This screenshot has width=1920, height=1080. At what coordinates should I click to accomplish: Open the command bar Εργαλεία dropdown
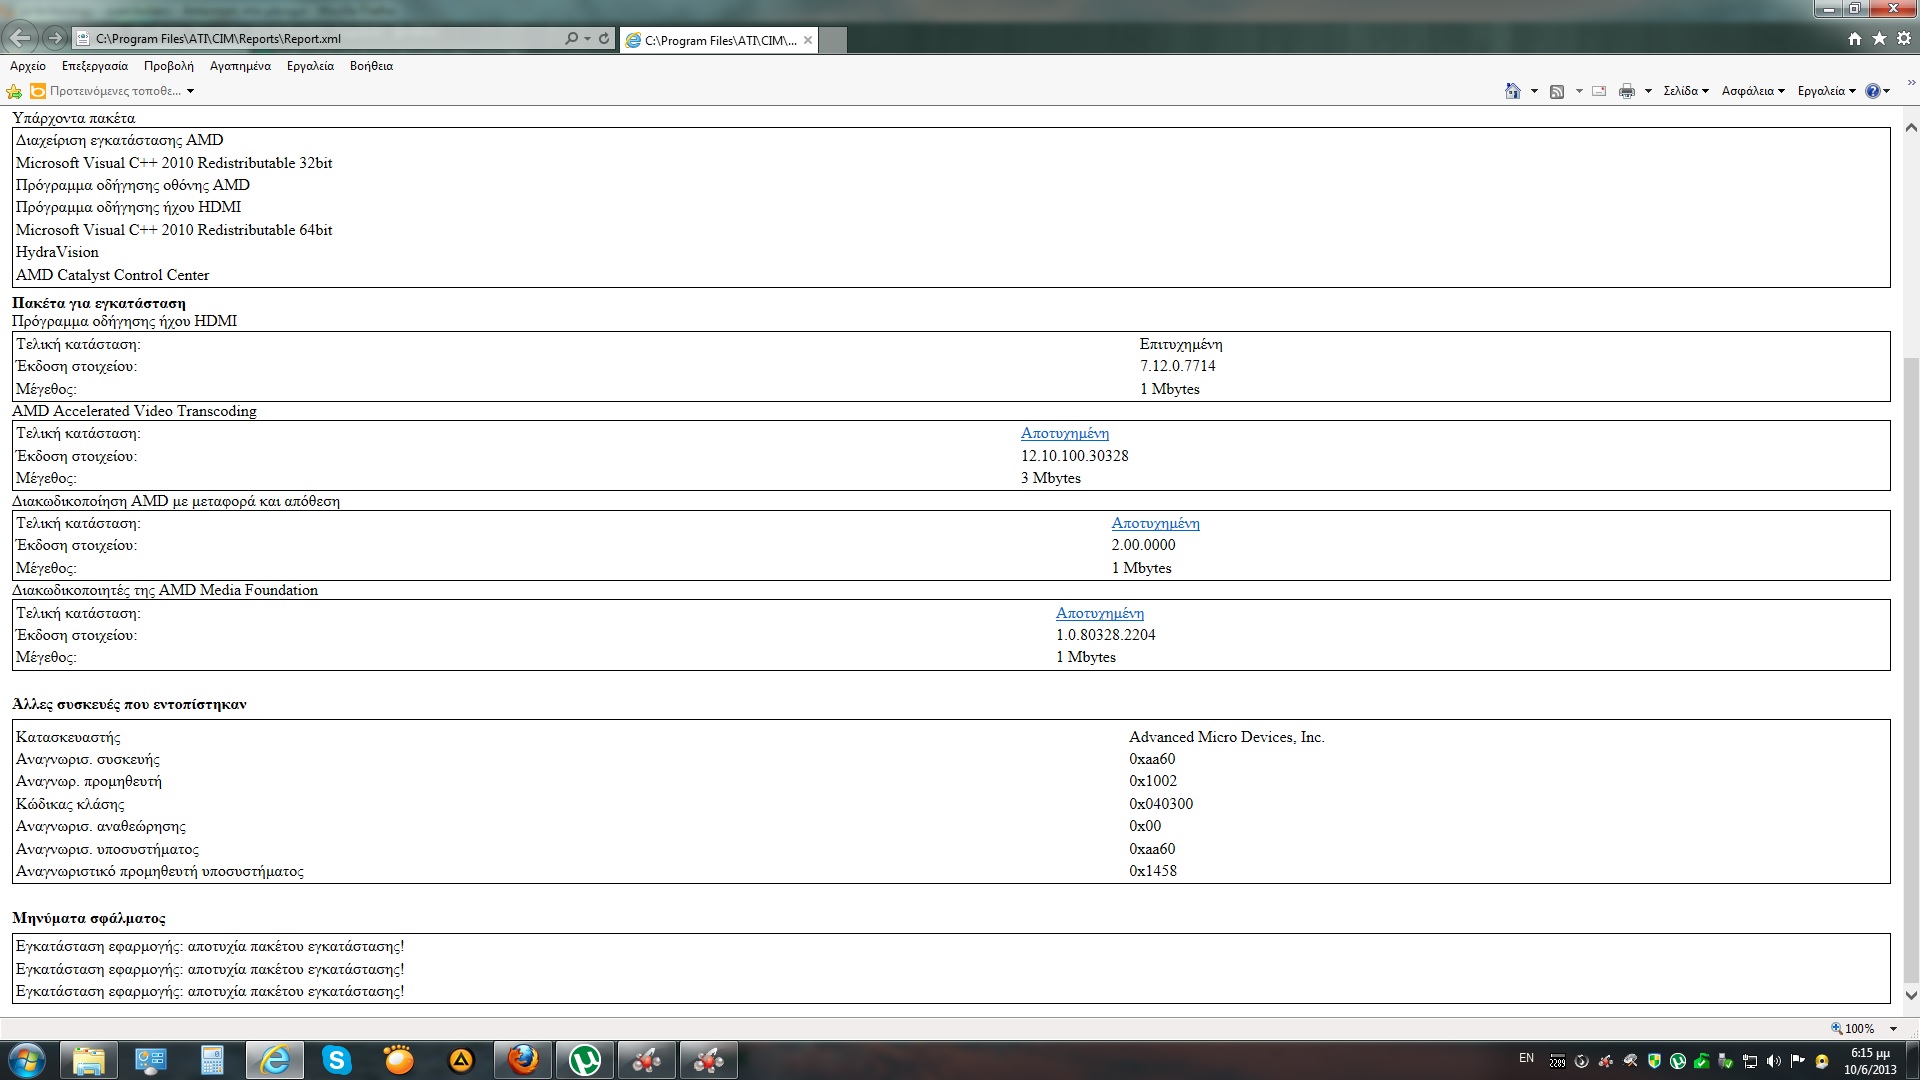[1826, 91]
